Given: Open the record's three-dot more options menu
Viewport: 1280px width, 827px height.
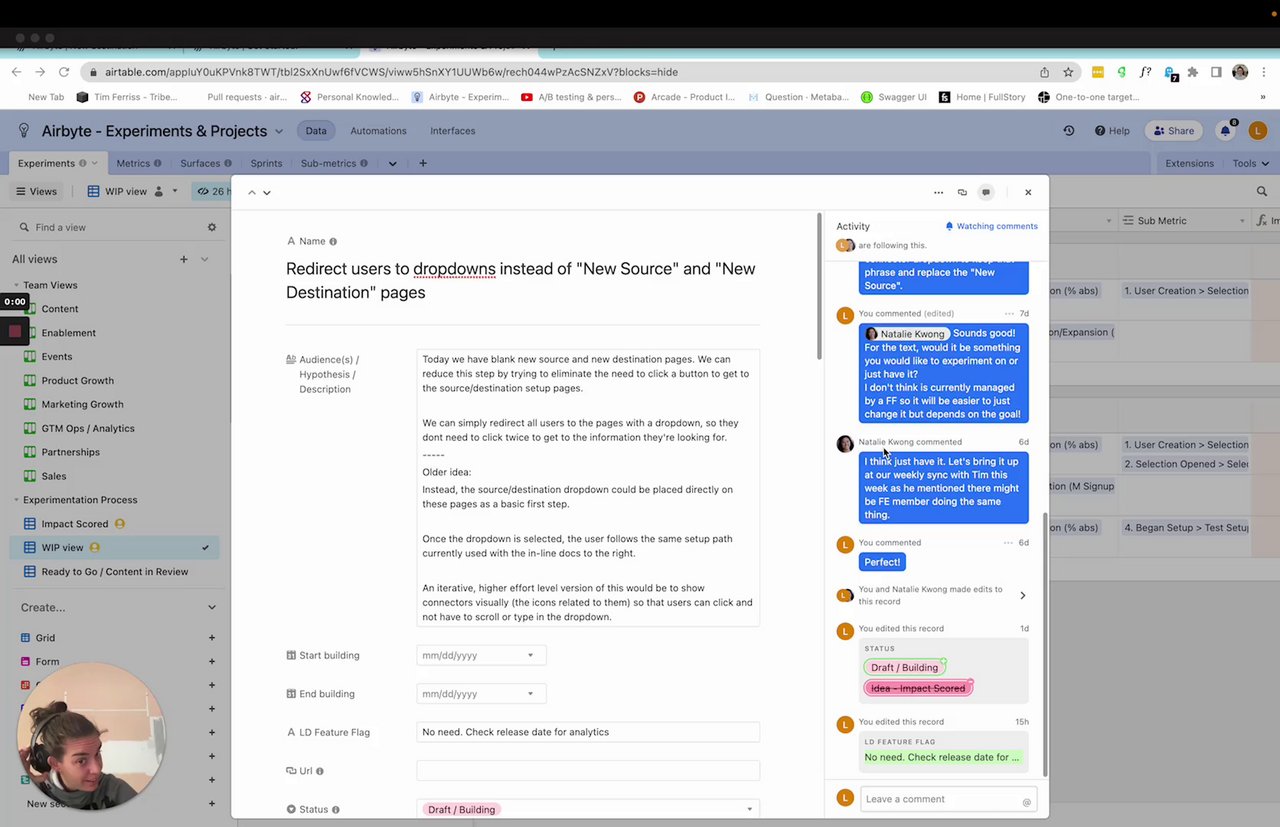Looking at the screenshot, I should [938, 192].
